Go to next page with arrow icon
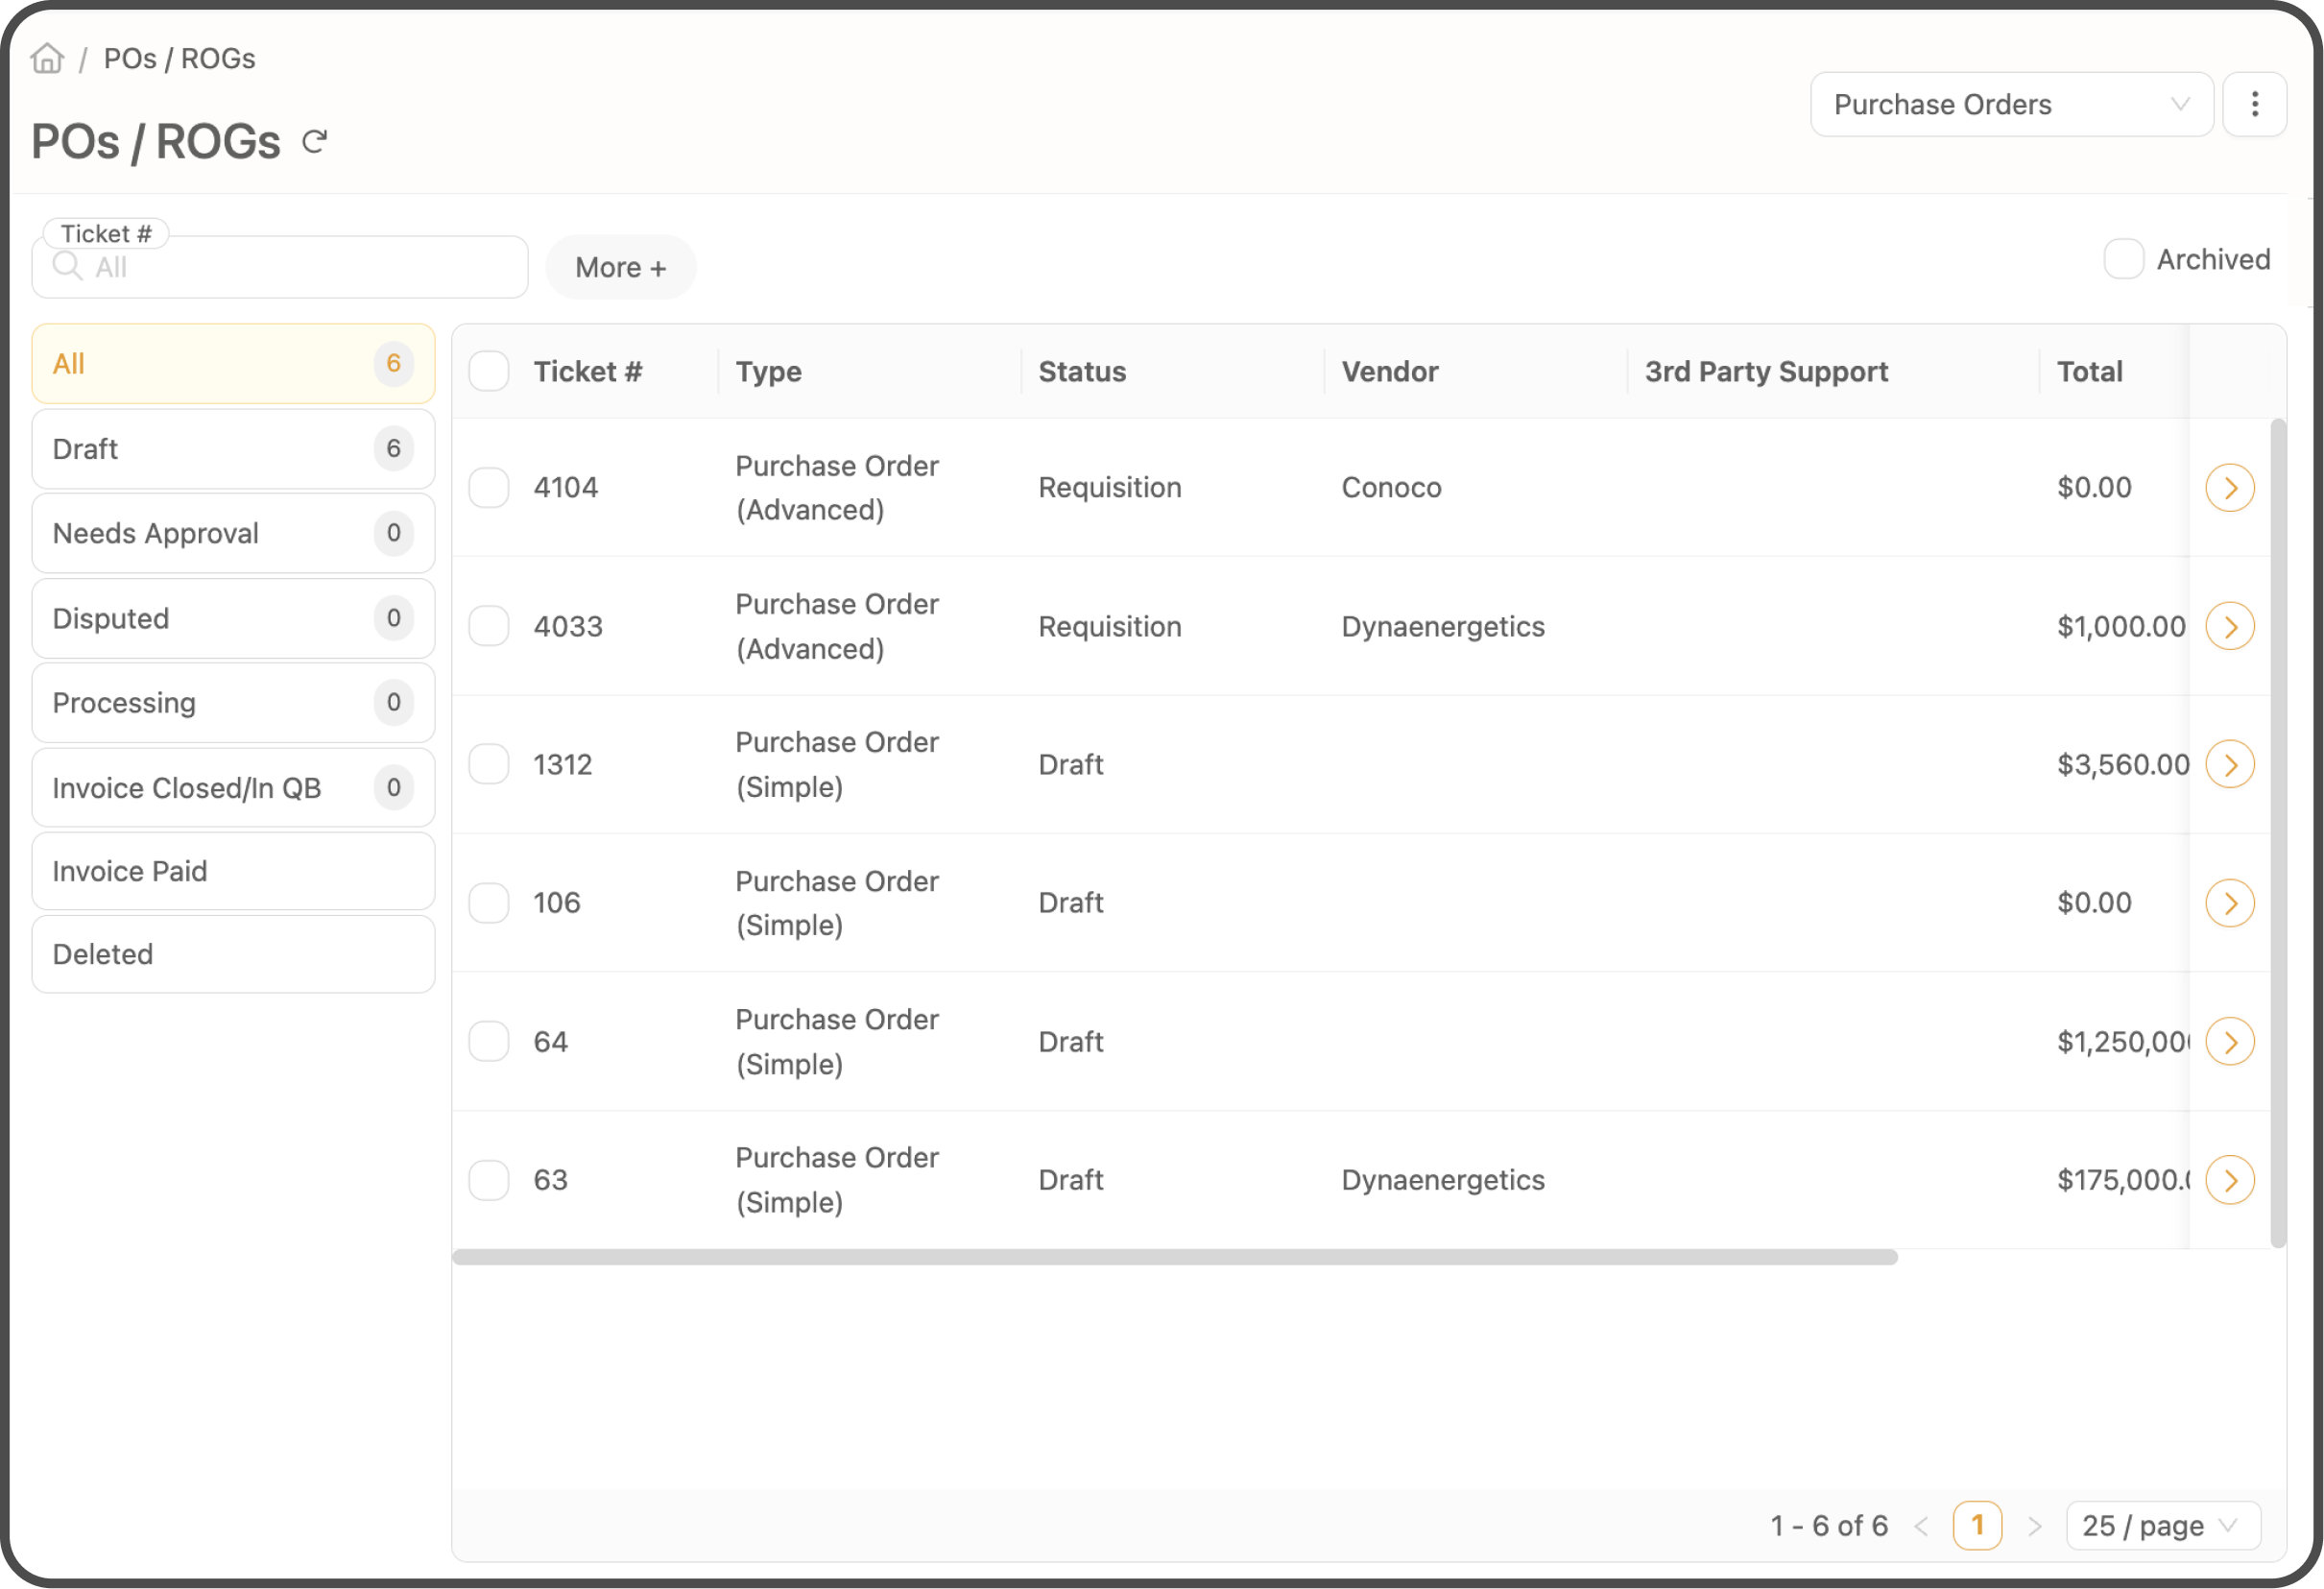Screen dimensions: 2324x1589 point(2034,1525)
